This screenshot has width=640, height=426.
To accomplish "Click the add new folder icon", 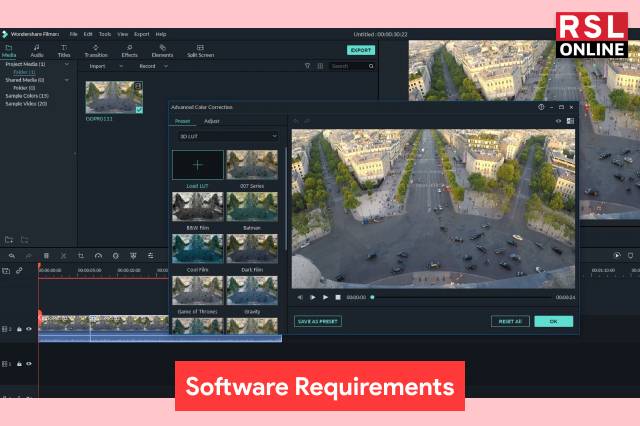I will (9, 240).
